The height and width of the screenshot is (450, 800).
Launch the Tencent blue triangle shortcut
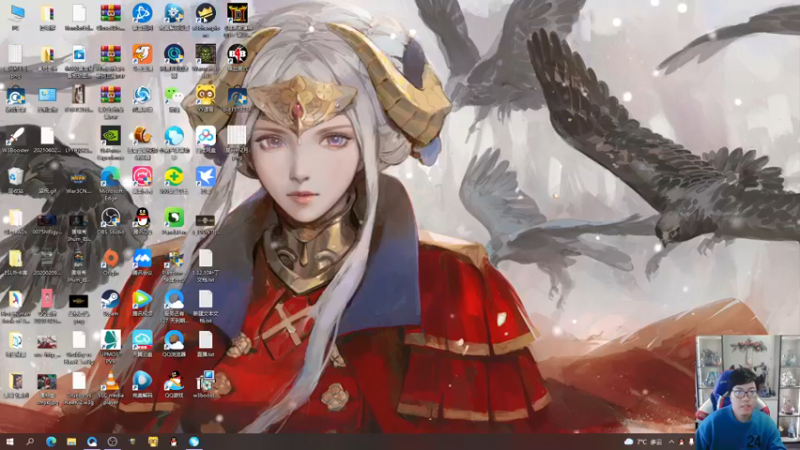point(142,14)
